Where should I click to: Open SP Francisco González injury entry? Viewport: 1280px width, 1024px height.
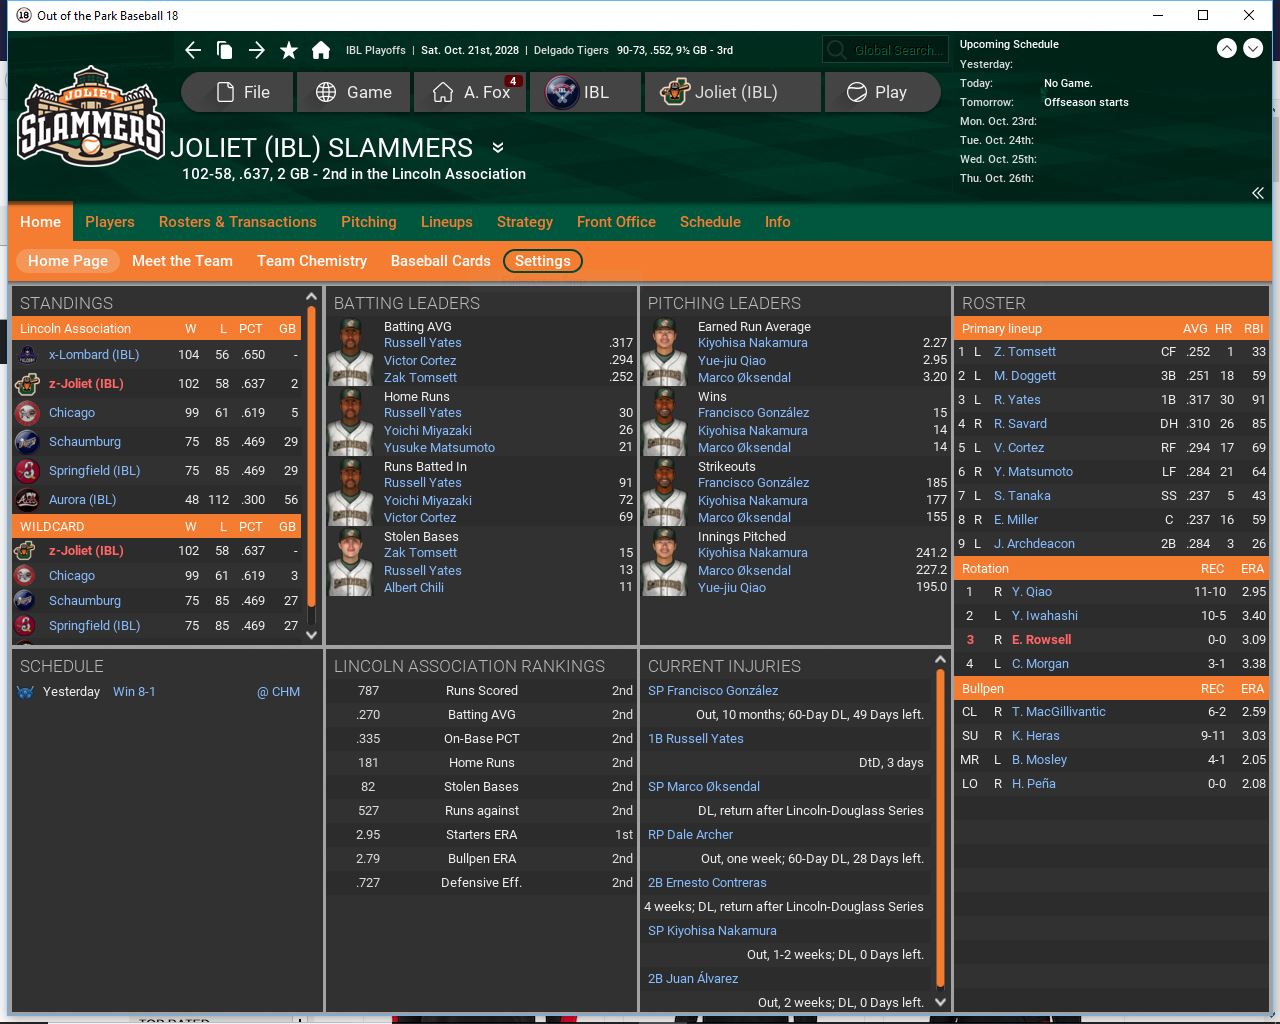click(x=713, y=691)
